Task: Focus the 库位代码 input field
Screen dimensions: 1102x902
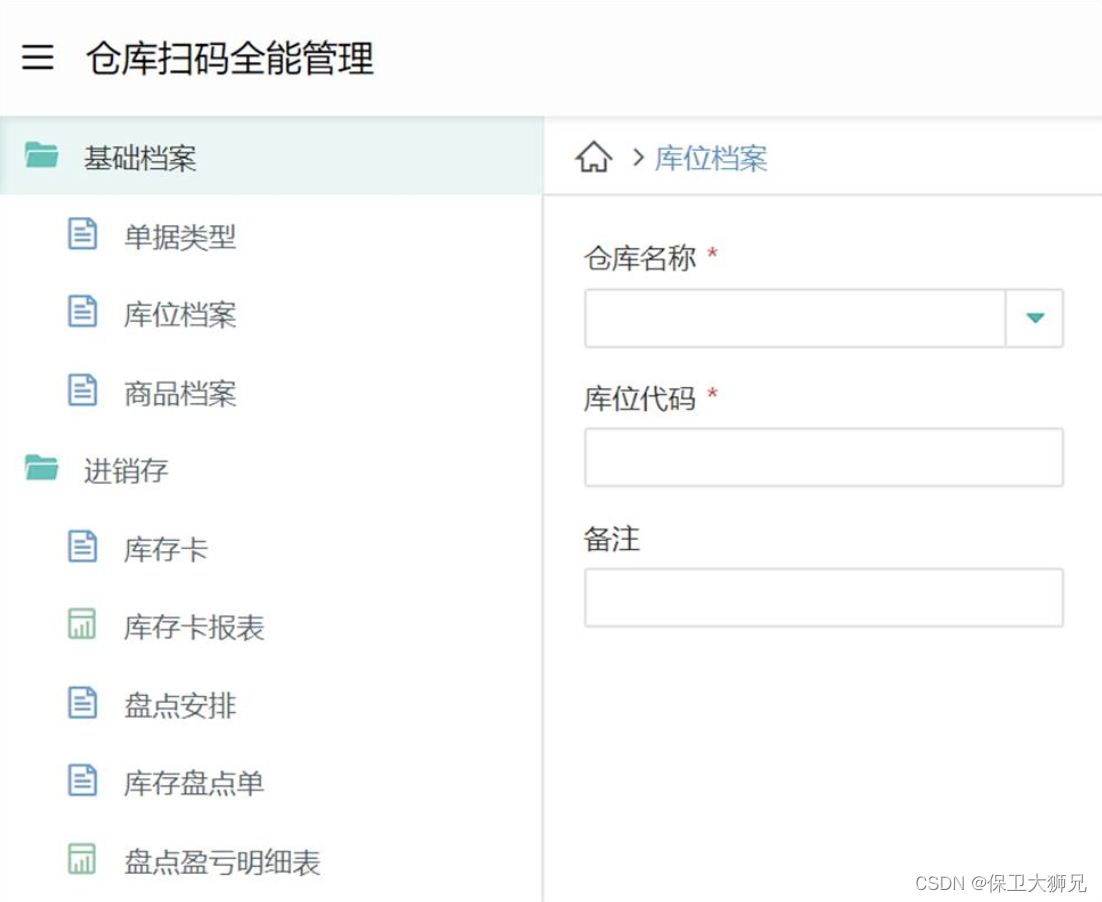Action: (824, 457)
